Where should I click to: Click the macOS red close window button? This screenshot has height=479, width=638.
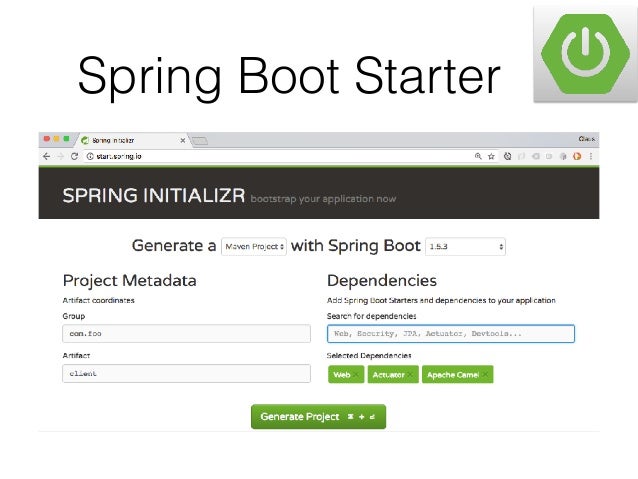point(47,139)
